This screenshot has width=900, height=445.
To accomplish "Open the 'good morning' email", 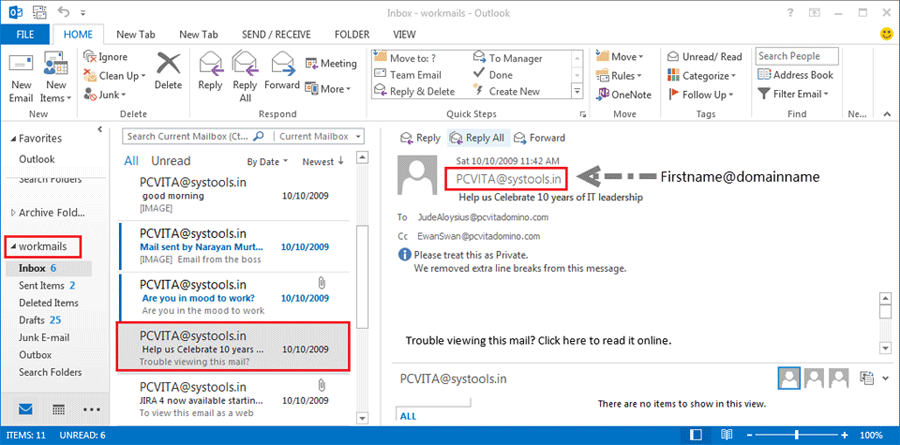I will pos(234,196).
